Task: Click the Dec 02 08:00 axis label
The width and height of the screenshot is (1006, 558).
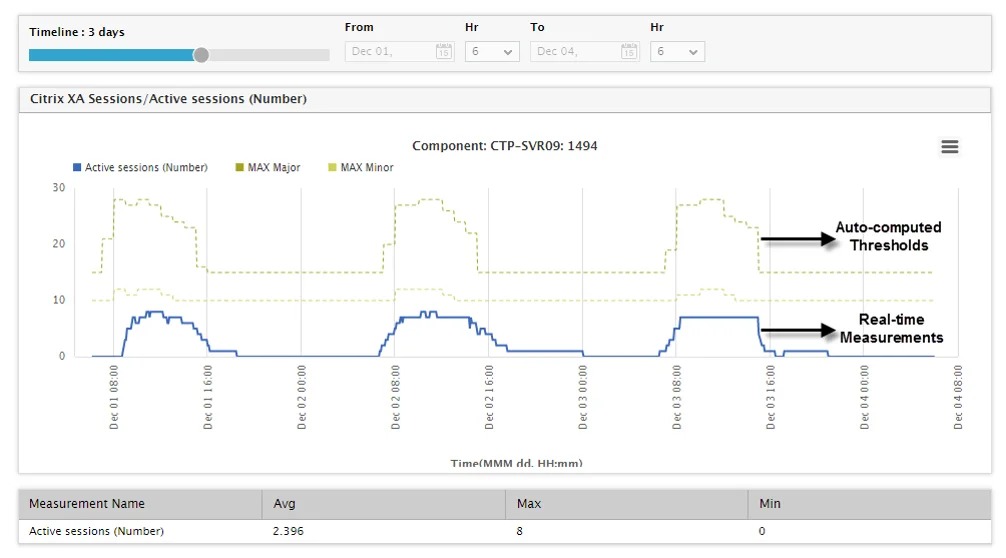Action: (x=395, y=398)
